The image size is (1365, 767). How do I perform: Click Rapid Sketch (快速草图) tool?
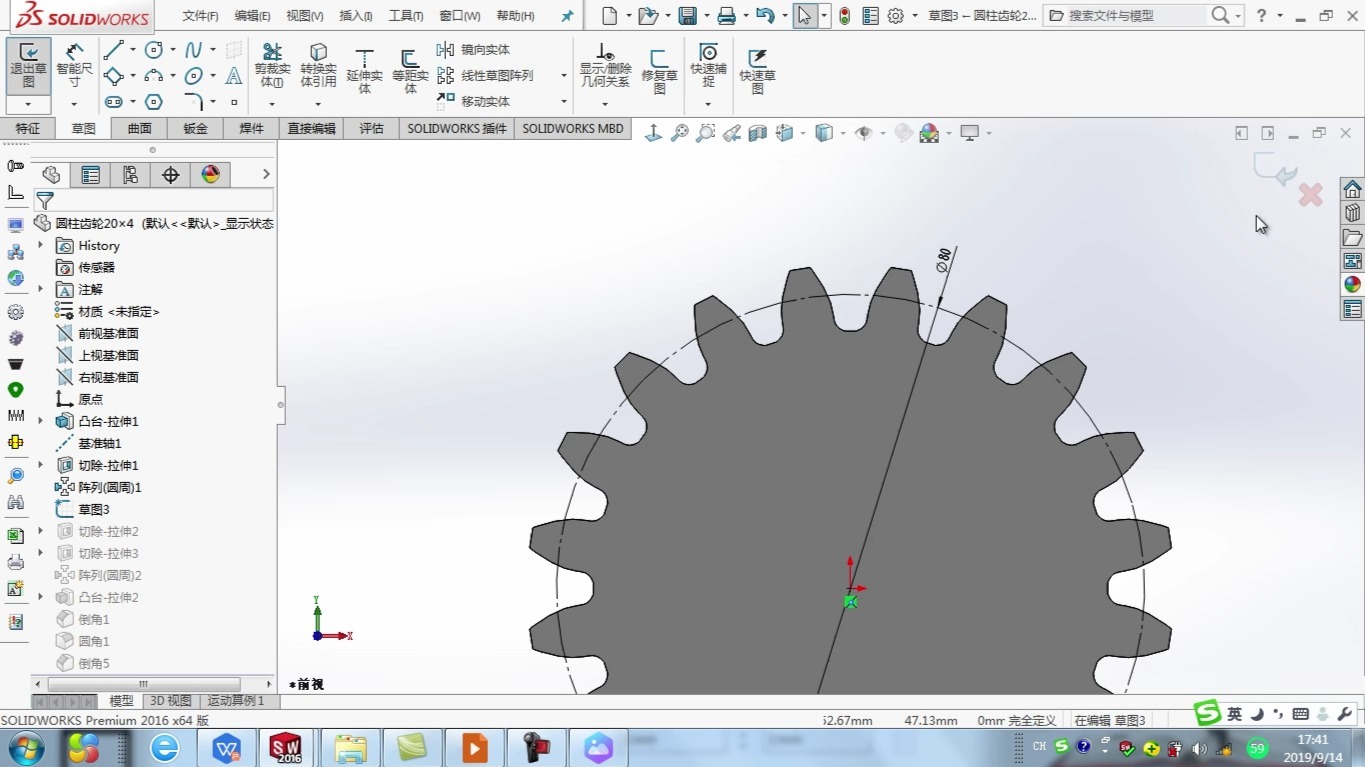(x=757, y=70)
